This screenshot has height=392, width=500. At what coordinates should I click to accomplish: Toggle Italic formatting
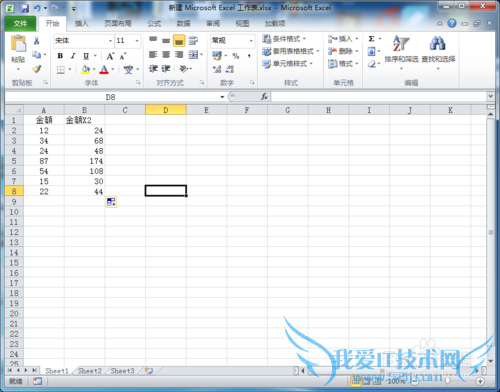[73, 56]
